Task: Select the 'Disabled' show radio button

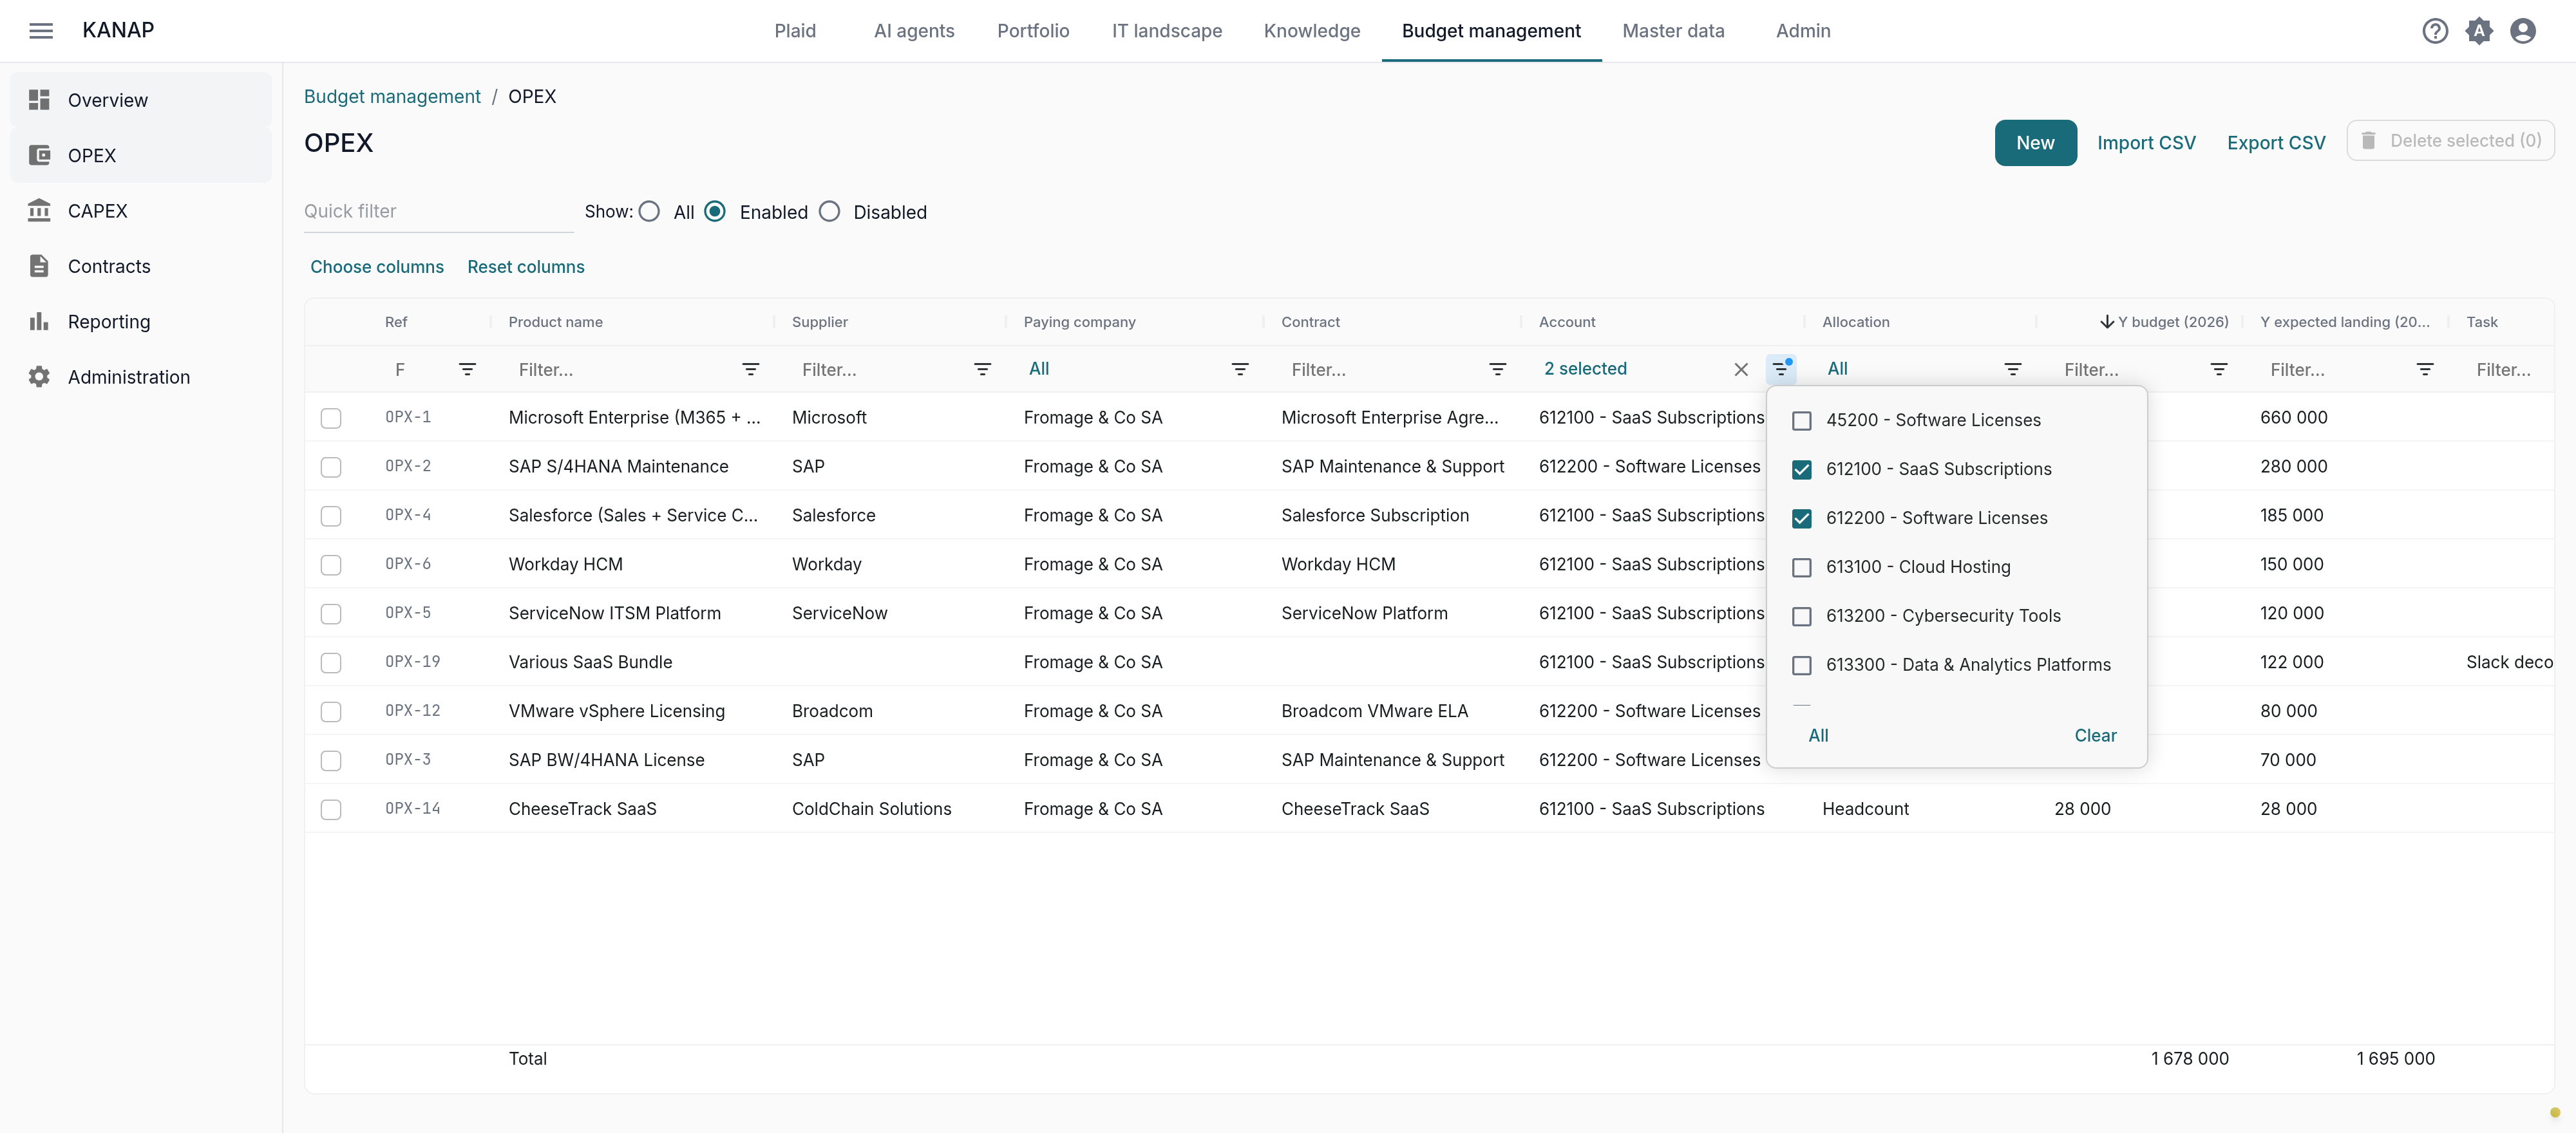Action: [829, 212]
